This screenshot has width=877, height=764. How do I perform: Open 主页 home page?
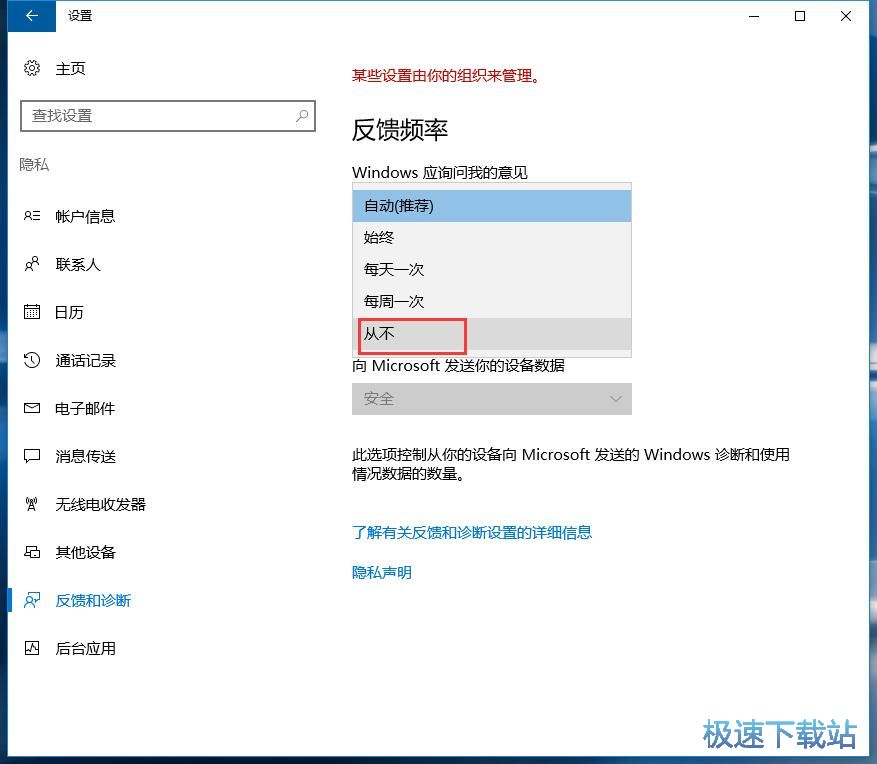pos(70,69)
